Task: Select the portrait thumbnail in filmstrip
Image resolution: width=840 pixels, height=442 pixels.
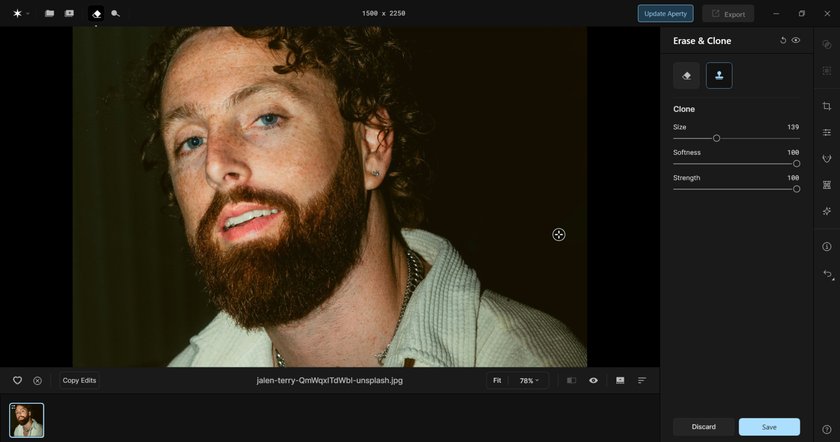Action: 27,420
